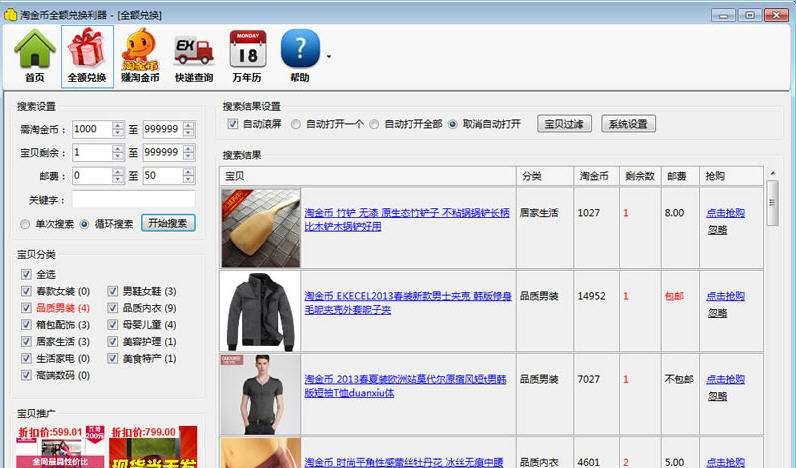The width and height of the screenshot is (796, 468).
Task: Click 点击抢购 for the 7027 coin item
Action: pos(725,379)
